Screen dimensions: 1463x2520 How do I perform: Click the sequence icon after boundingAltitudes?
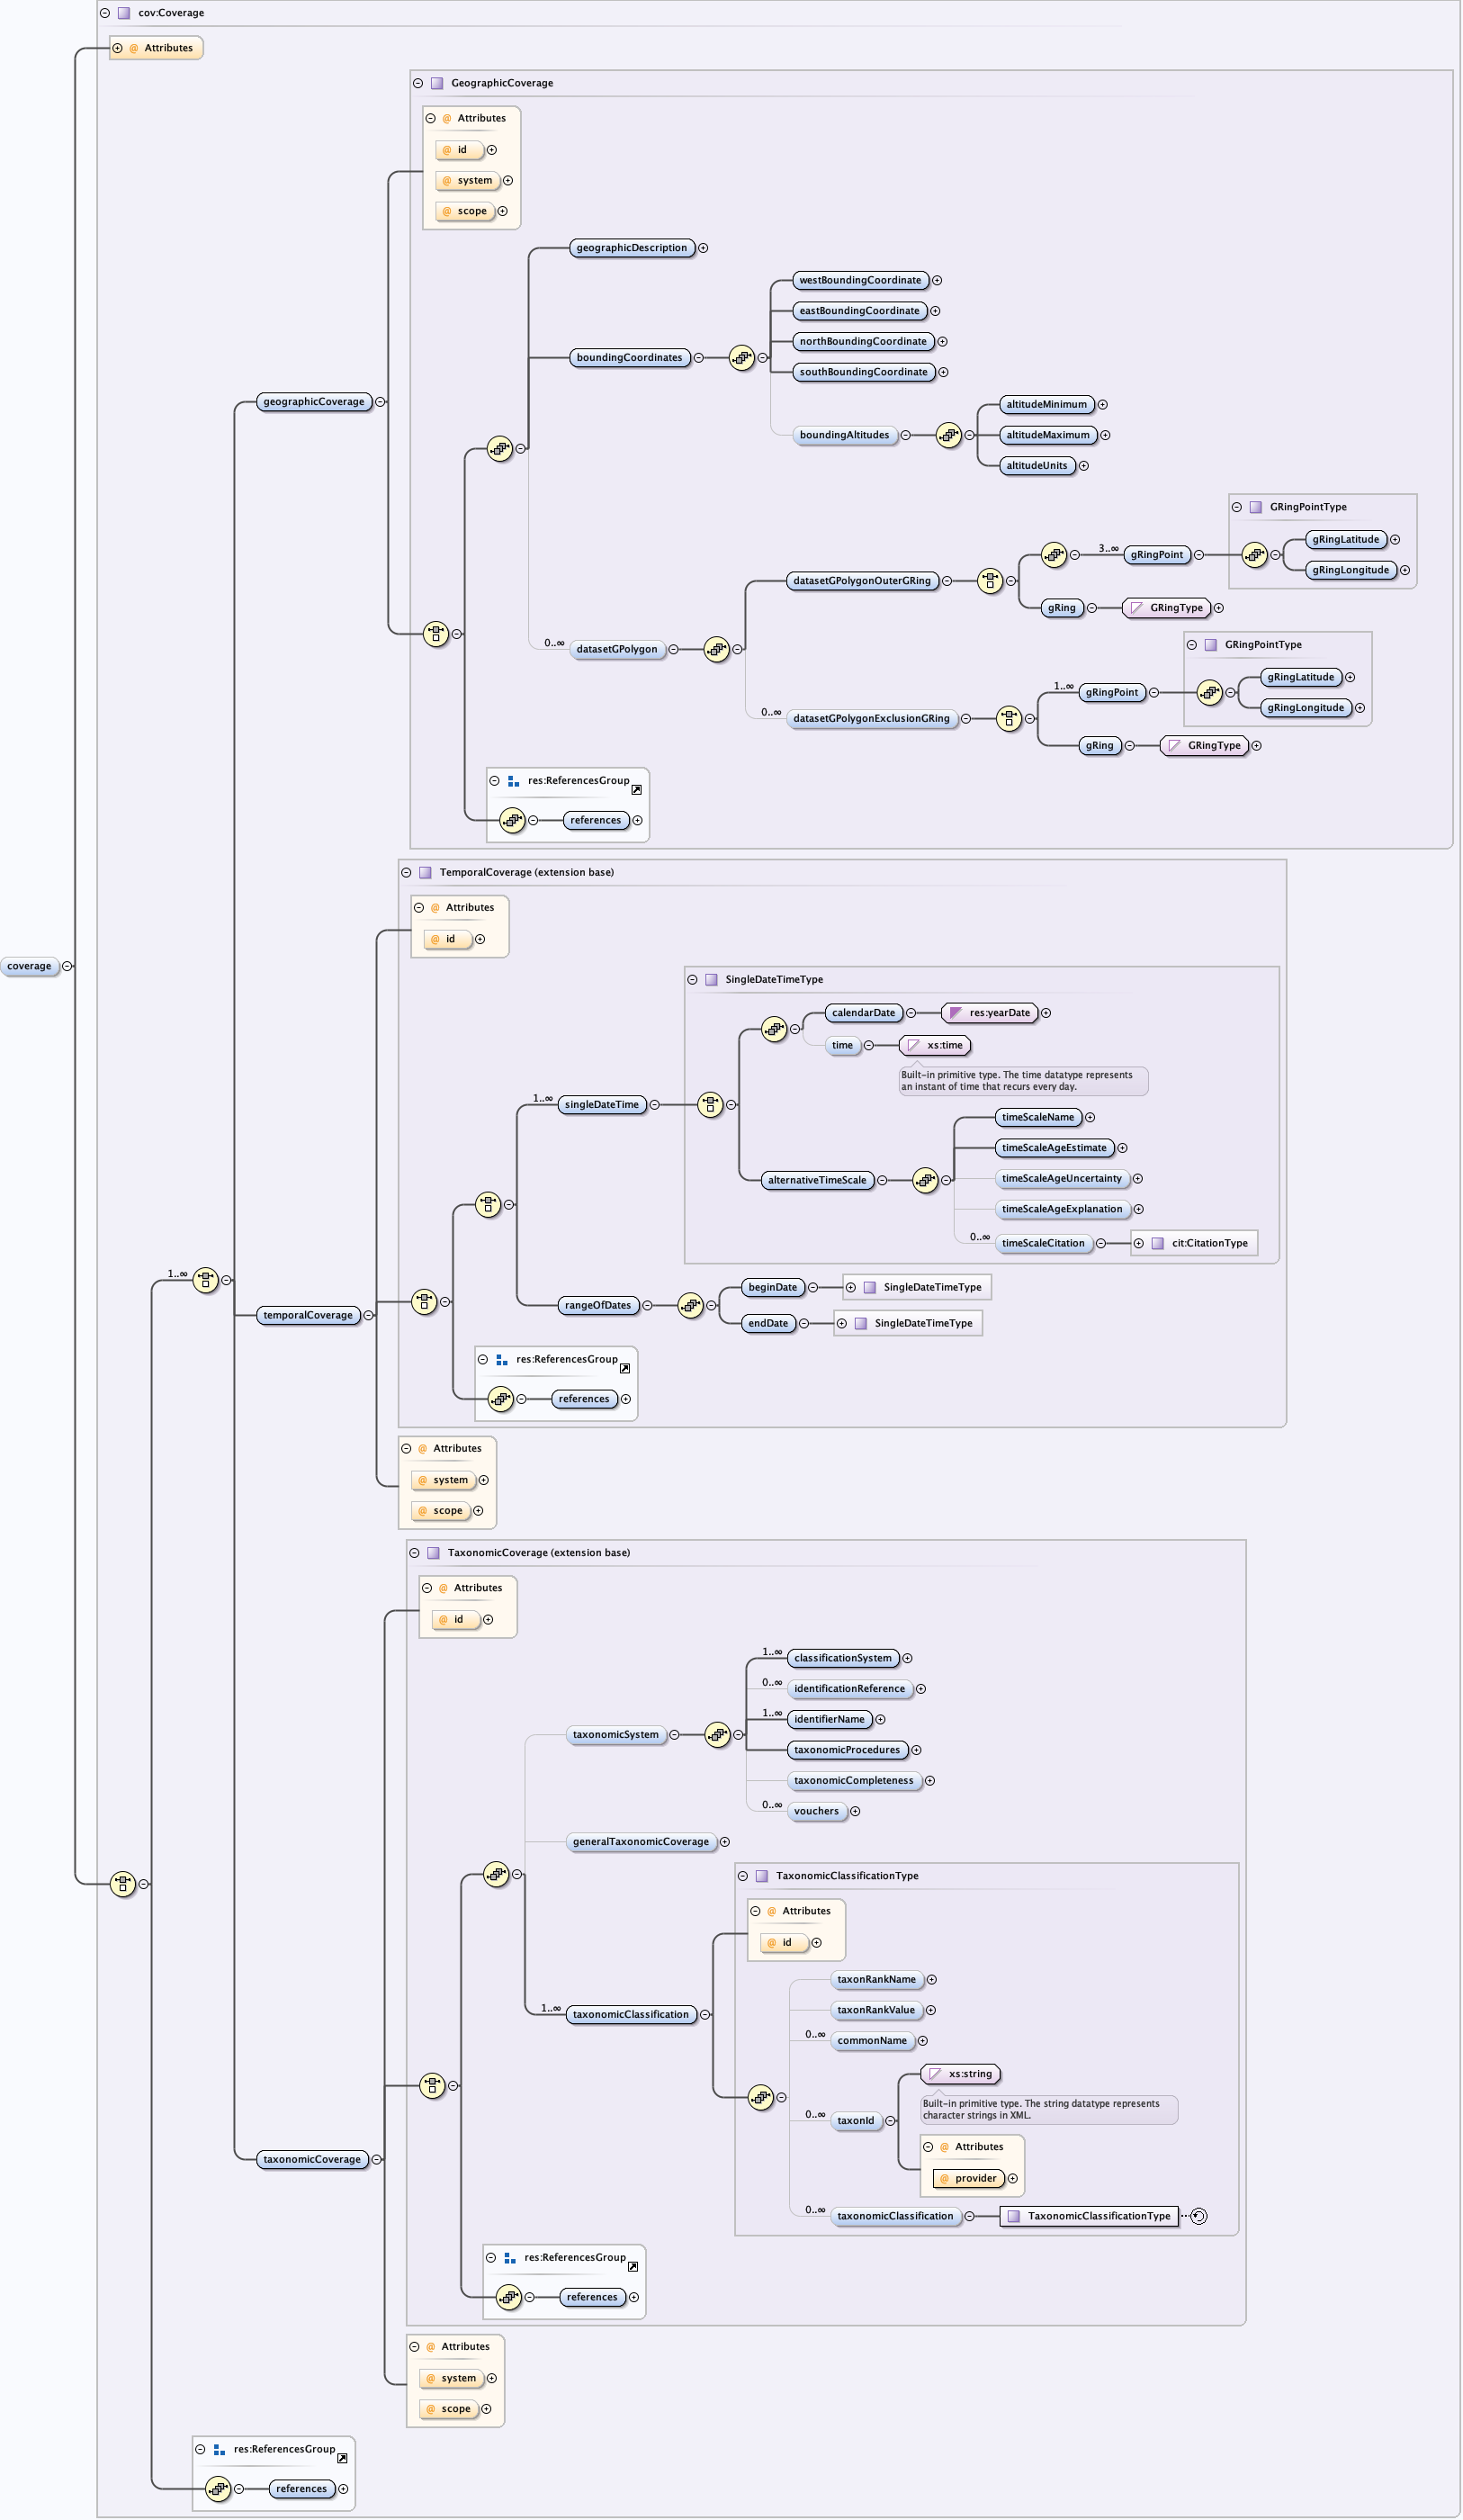coord(948,435)
